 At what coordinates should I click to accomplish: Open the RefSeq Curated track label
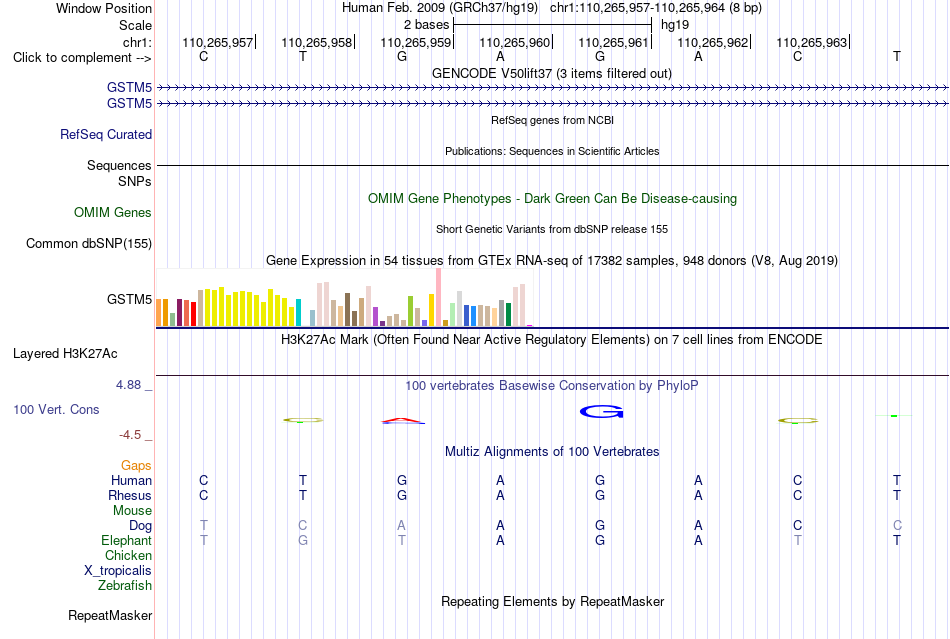[105, 134]
